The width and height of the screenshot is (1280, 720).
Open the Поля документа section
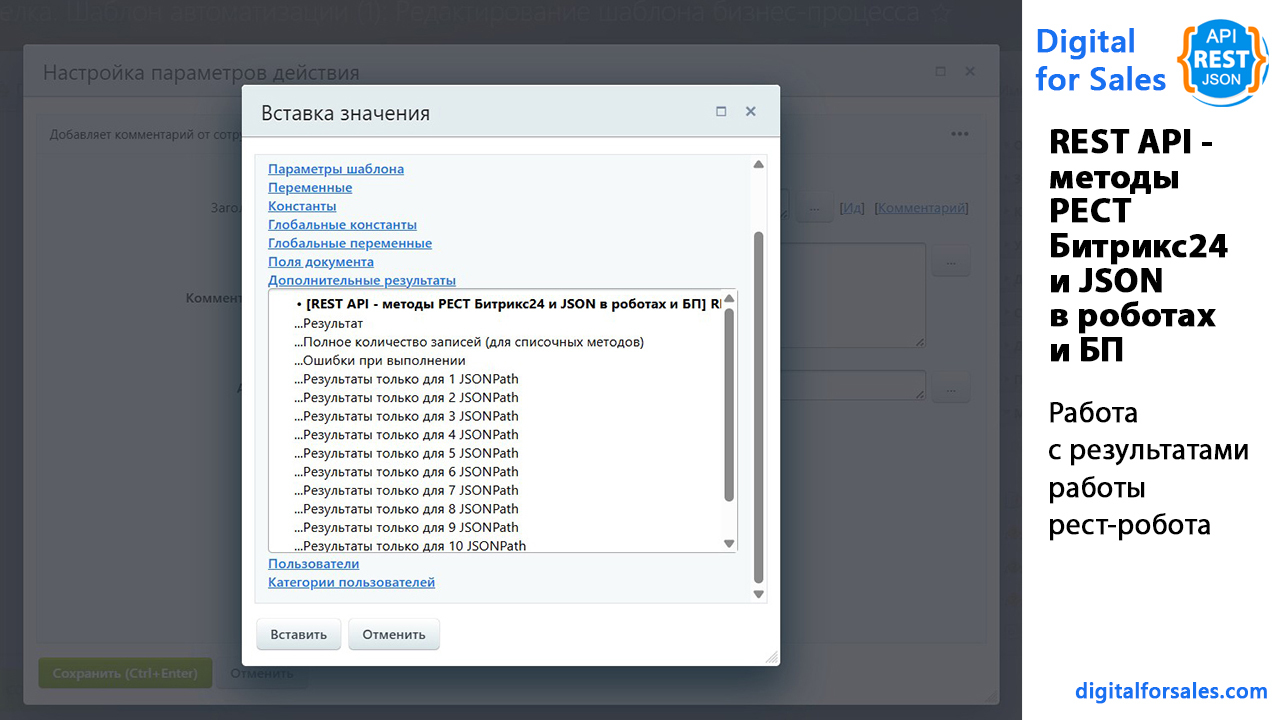321,262
